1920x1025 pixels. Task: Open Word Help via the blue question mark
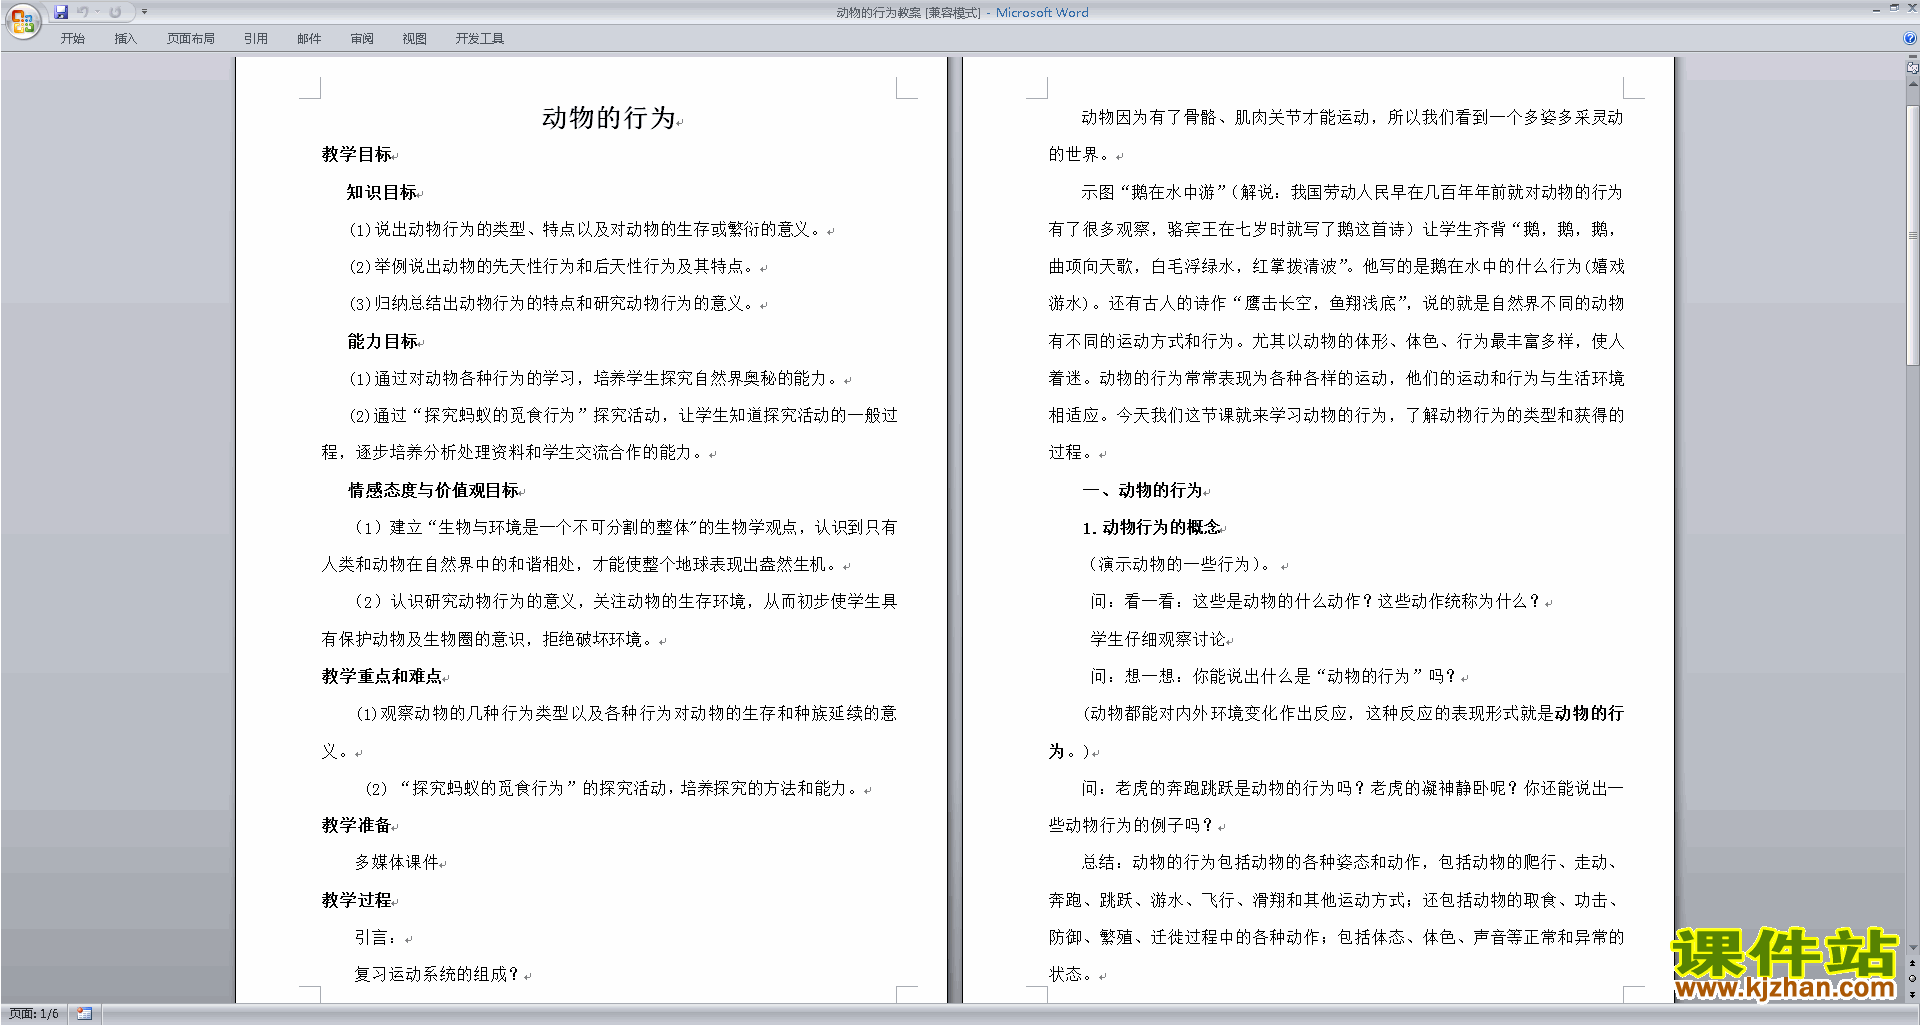tap(1909, 39)
